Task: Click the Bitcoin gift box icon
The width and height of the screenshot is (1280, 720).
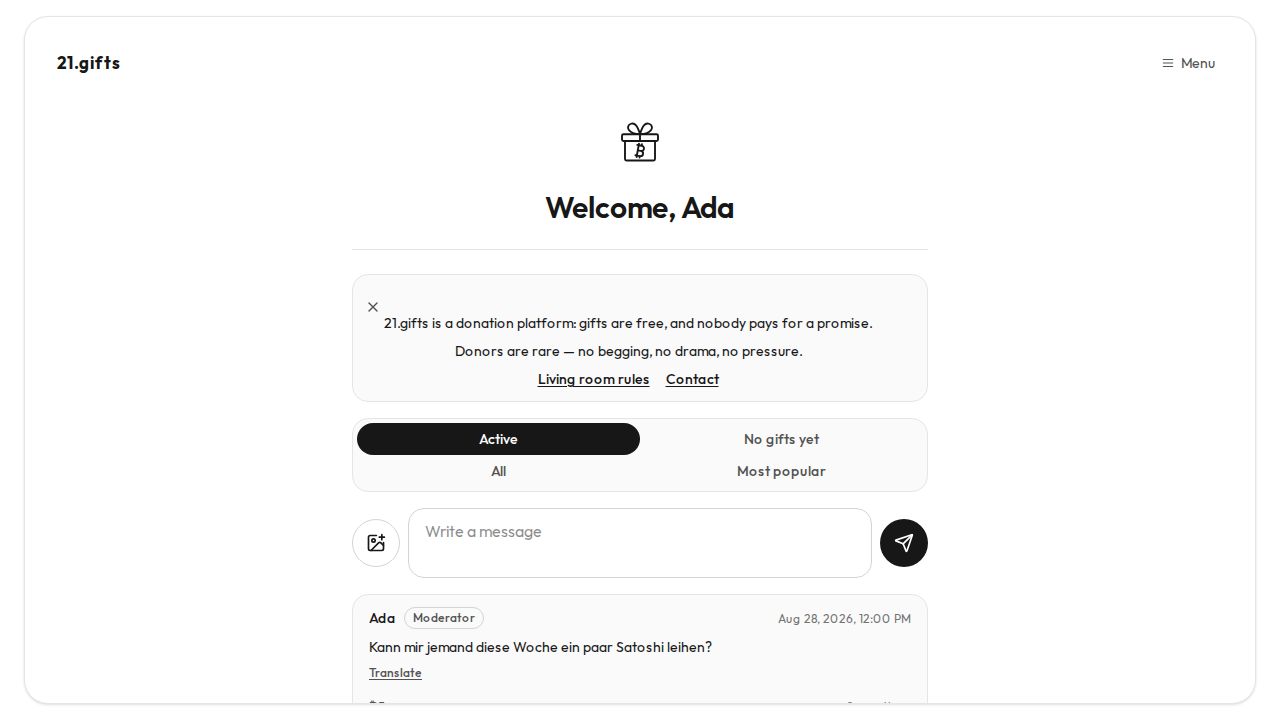Action: pyautogui.click(x=640, y=142)
